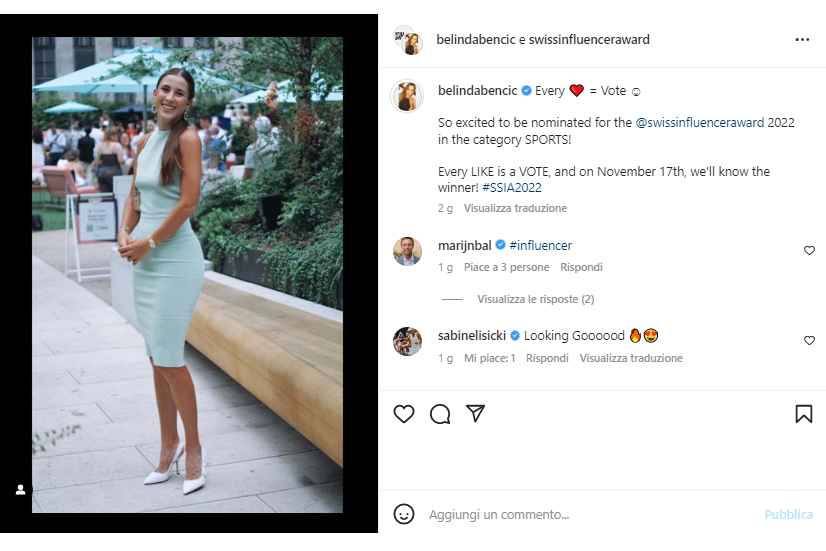Image resolution: width=826 pixels, height=551 pixels.
Task: Open comments via the speech bubble icon
Action: coord(440,414)
